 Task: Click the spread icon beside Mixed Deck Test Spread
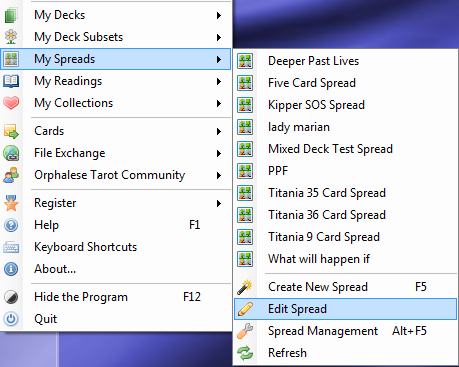[x=245, y=149]
